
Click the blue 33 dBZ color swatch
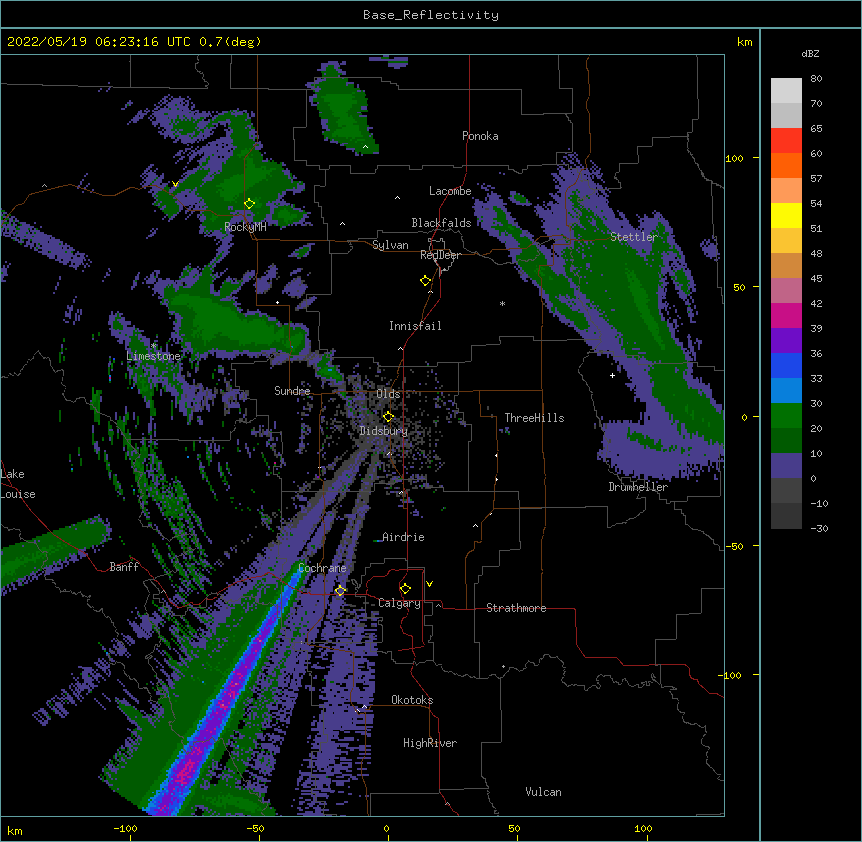point(786,365)
